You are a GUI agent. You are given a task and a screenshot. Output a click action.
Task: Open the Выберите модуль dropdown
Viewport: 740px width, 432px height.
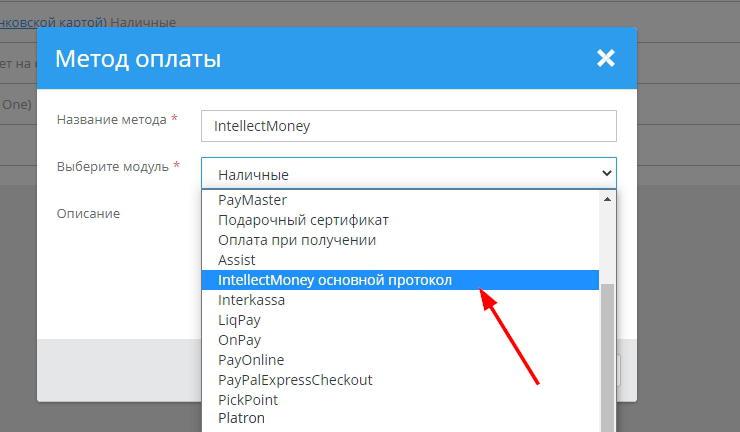pyautogui.click(x=408, y=174)
